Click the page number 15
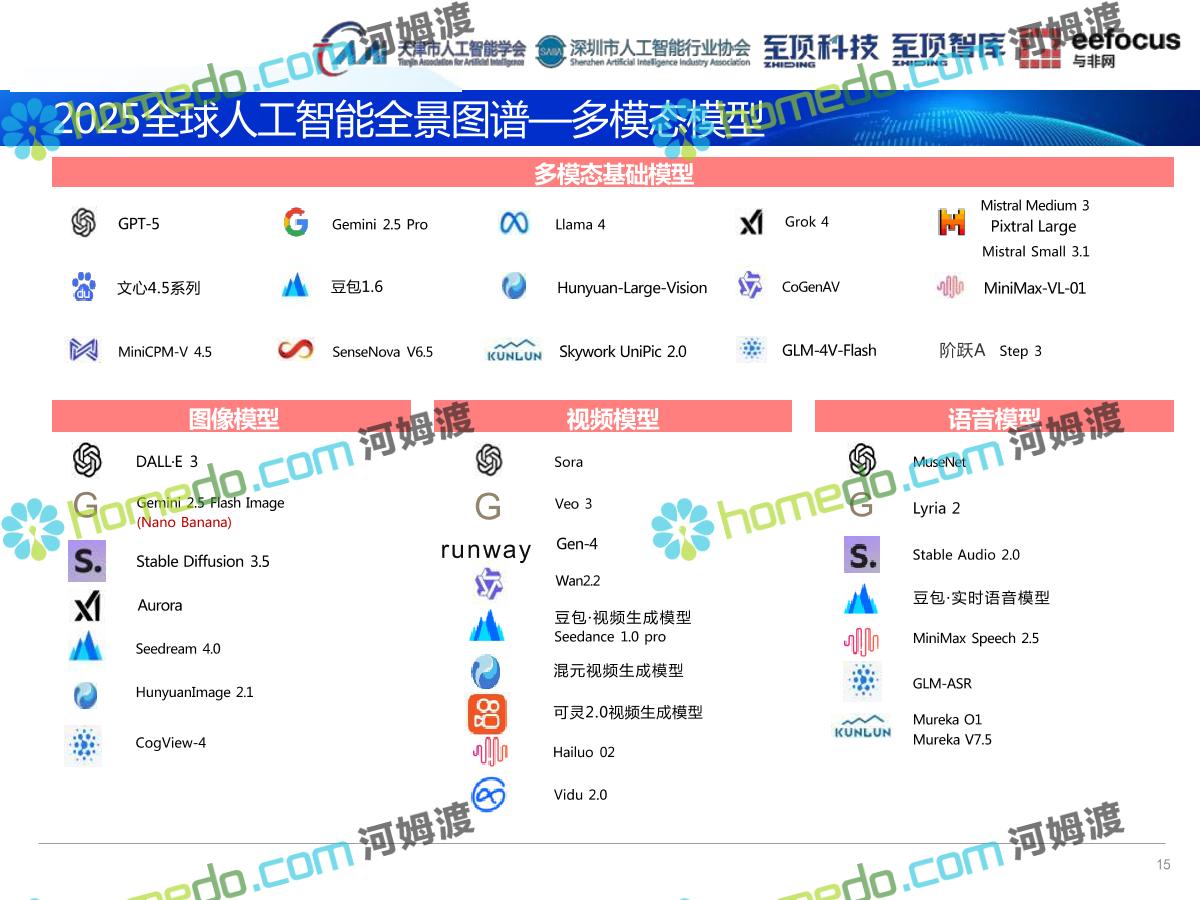1200x900 pixels. (x=1163, y=865)
